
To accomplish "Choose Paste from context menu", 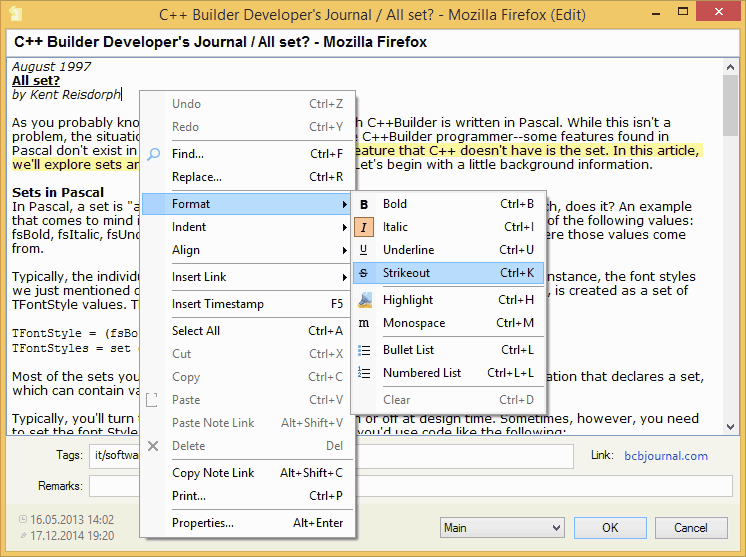I will coord(248,400).
